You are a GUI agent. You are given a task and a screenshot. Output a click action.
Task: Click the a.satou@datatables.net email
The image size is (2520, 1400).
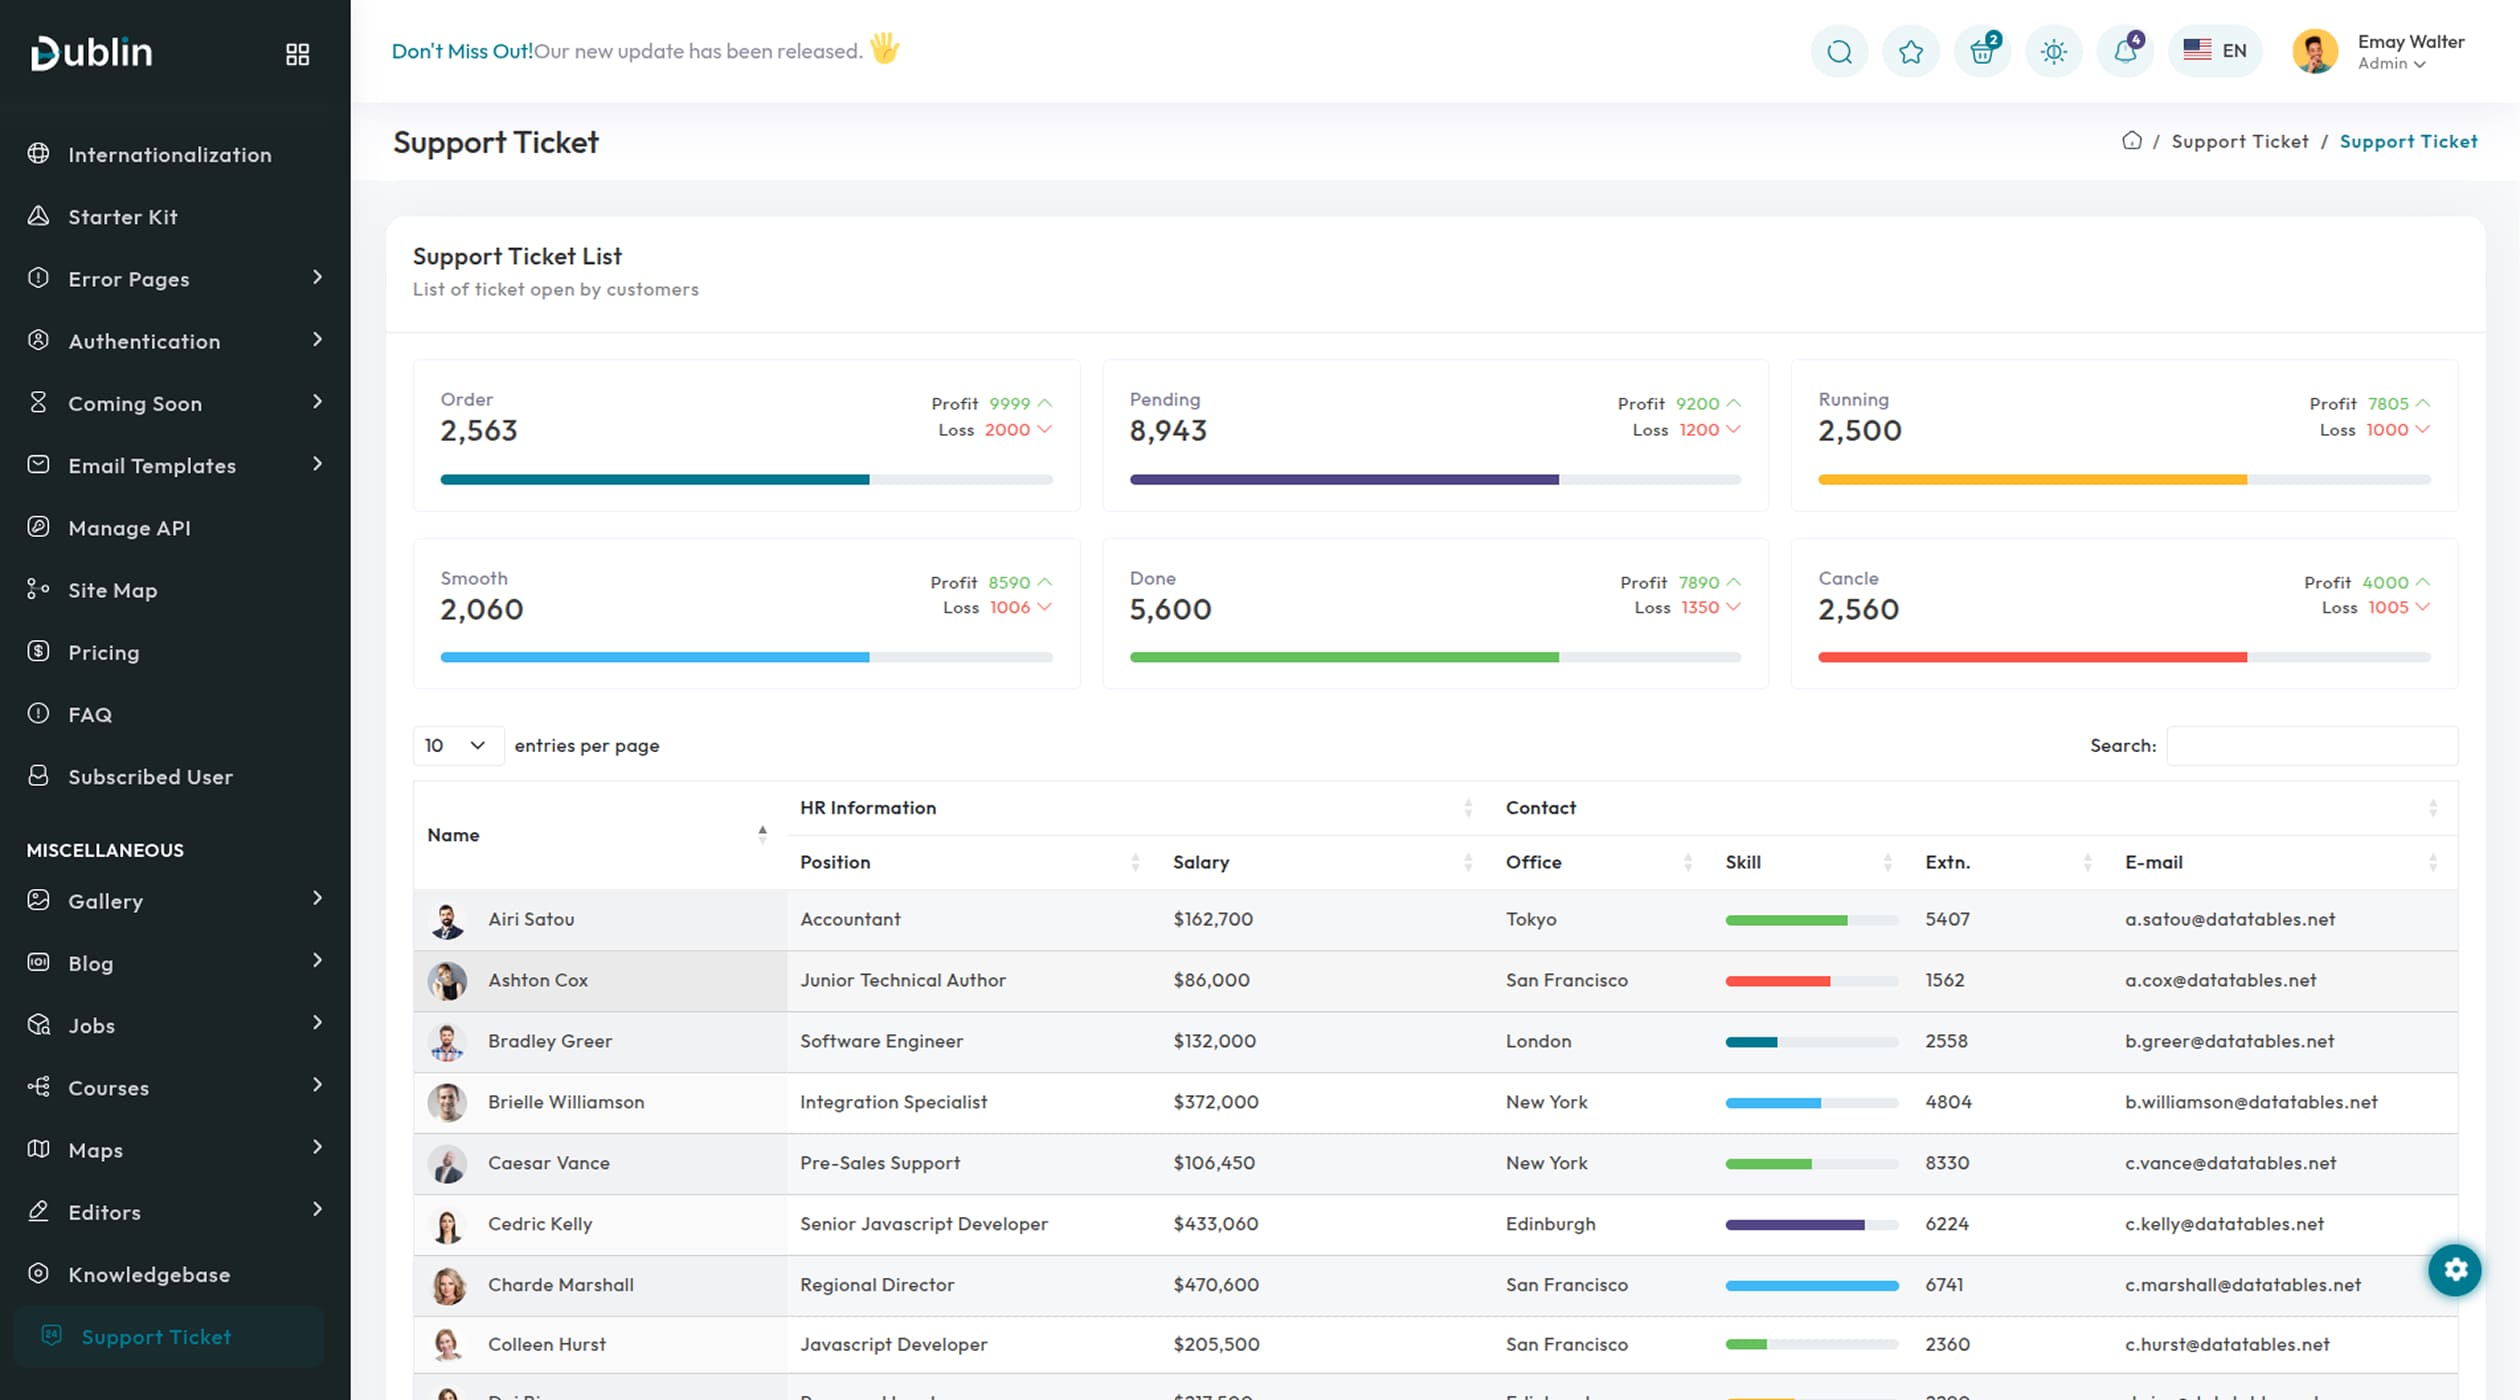click(x=2229, y=919)
